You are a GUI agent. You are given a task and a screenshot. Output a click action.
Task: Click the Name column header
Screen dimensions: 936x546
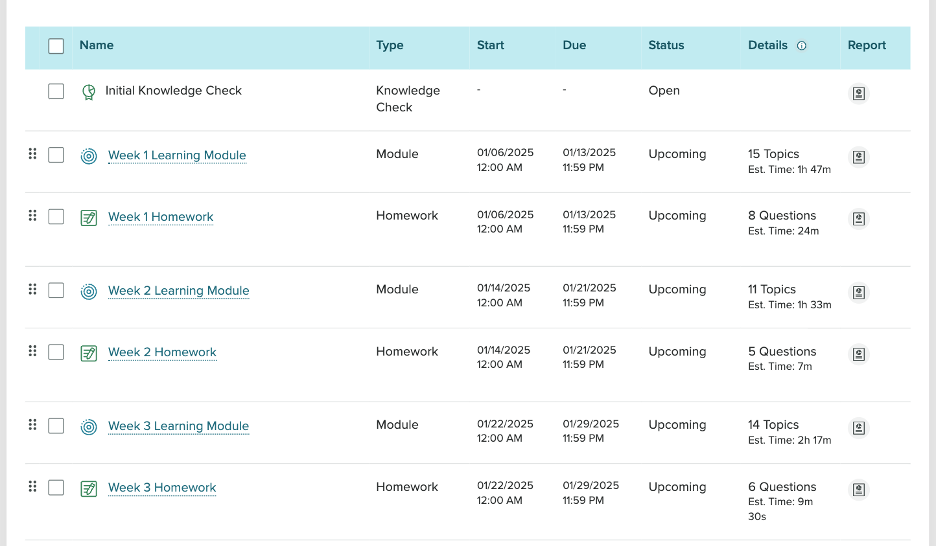[96, 45]
